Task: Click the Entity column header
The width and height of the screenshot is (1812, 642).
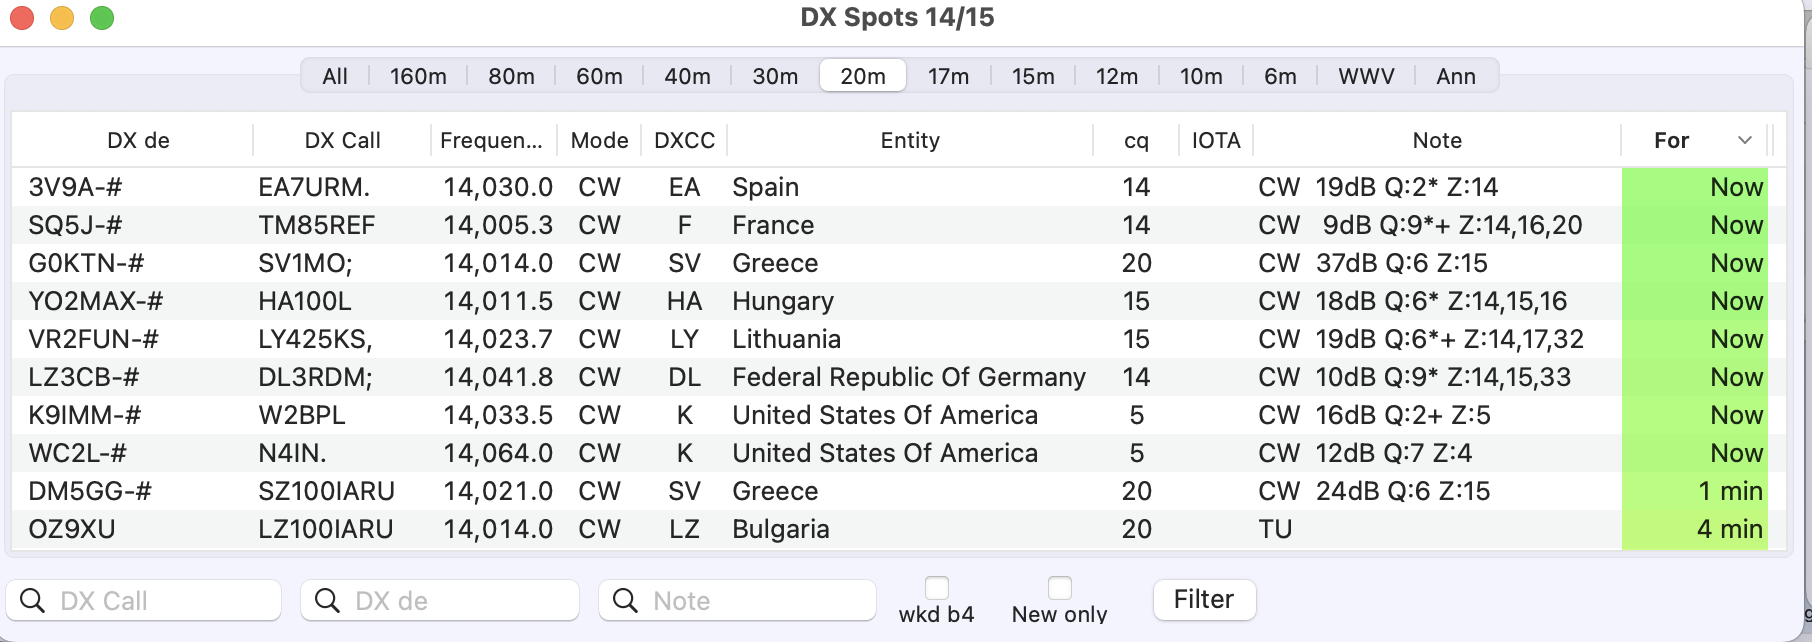Action: pos(910,140)
